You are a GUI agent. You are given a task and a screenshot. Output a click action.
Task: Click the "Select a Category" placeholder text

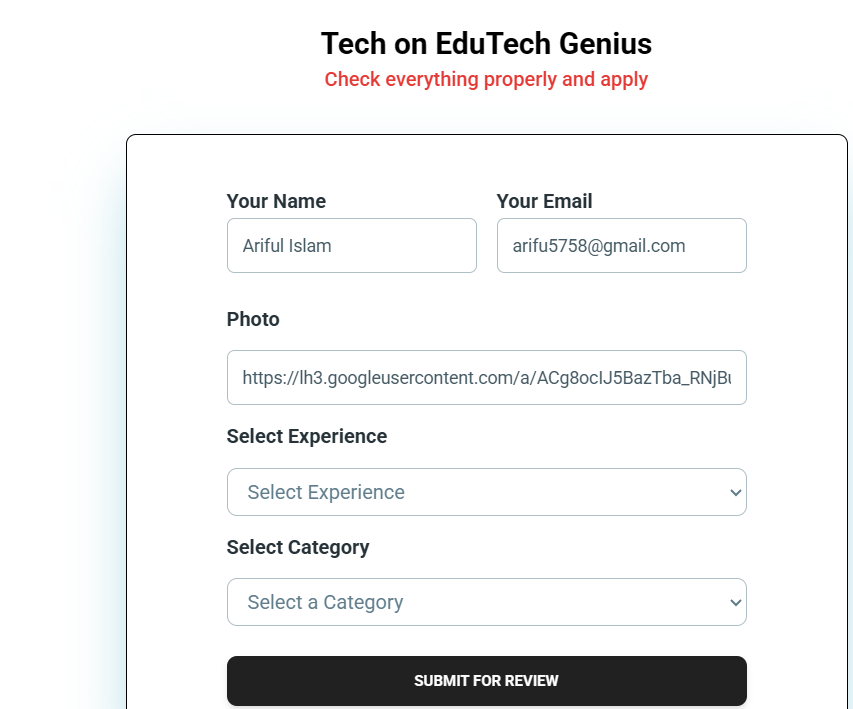[x=325, y=602]
